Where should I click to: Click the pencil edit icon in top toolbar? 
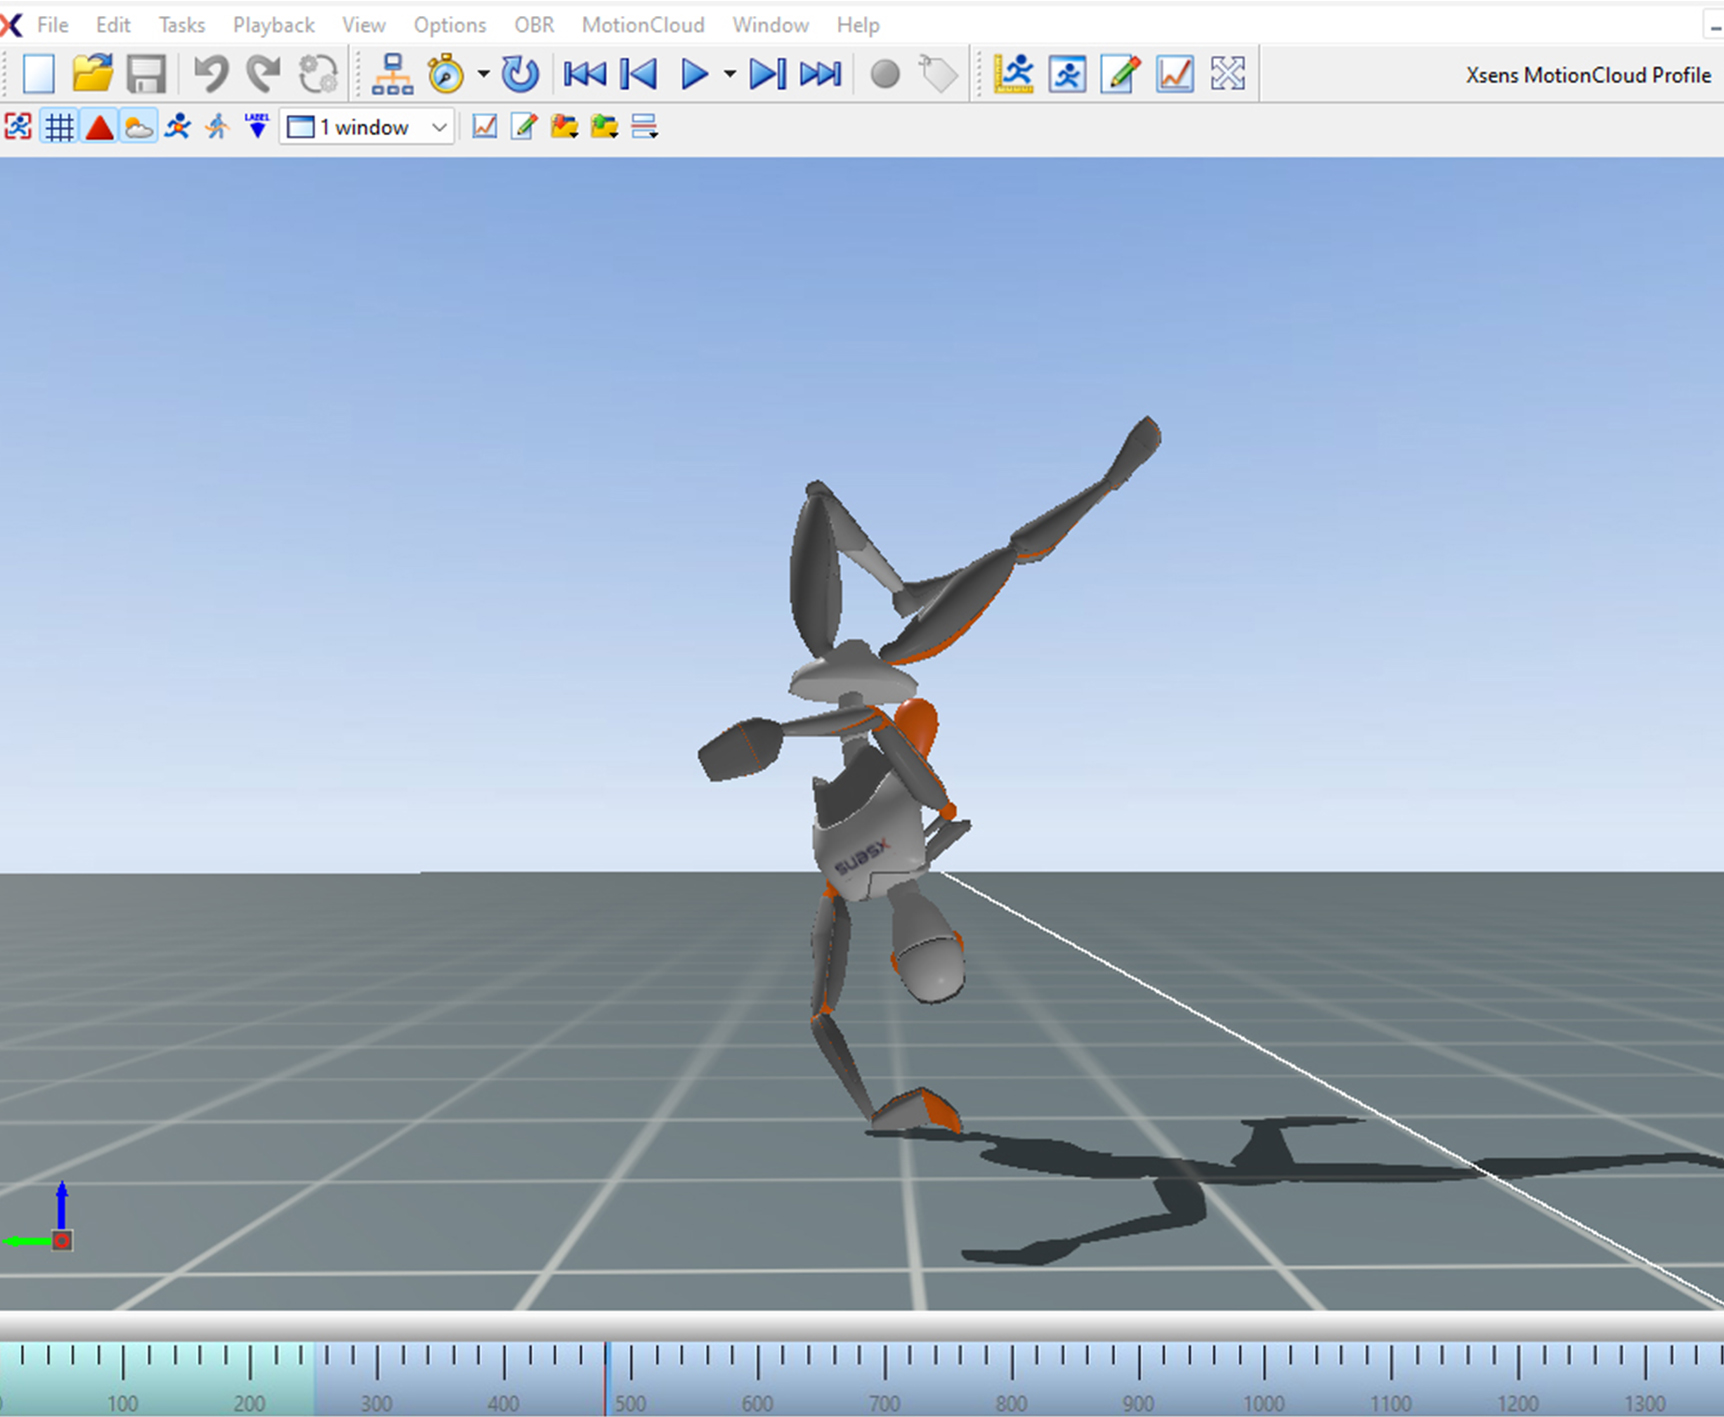[1121, 74]
